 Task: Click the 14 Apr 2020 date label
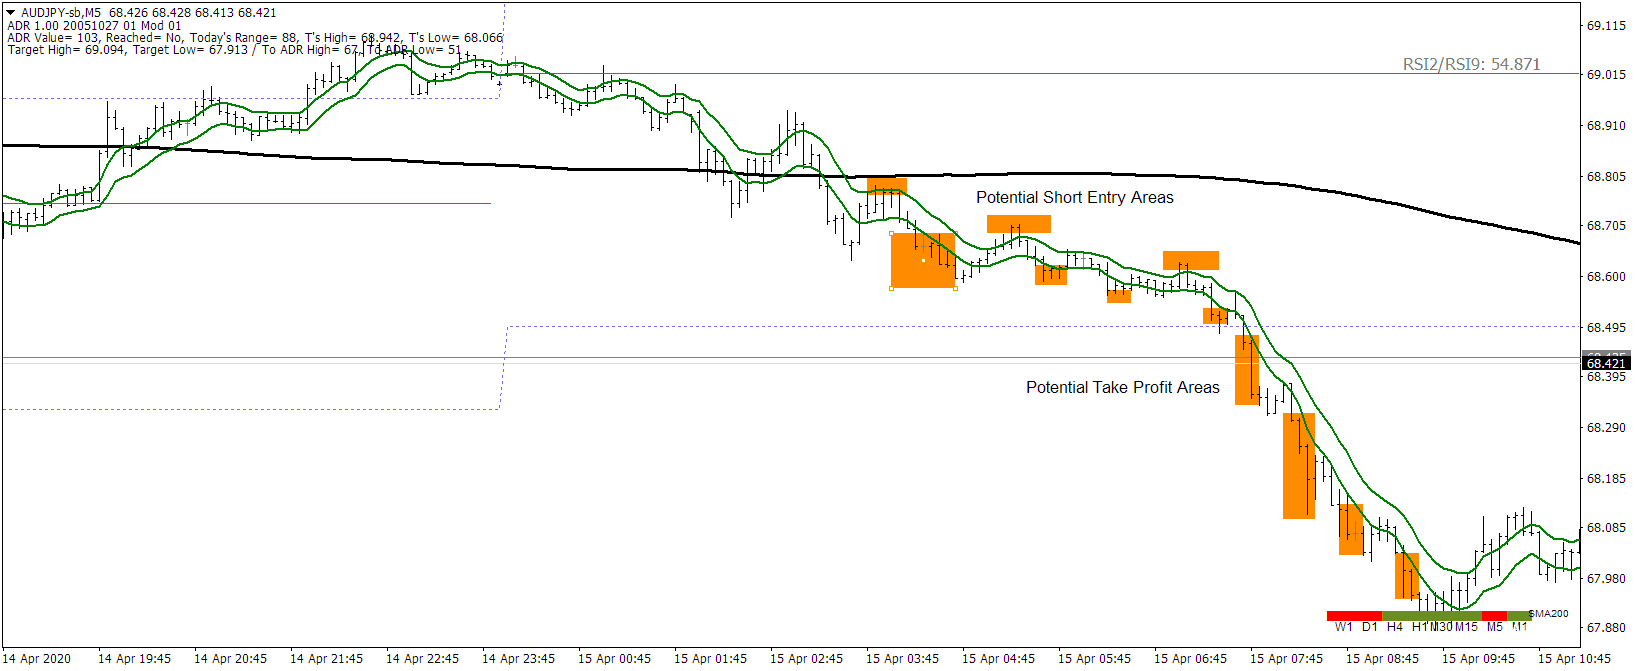(x=37, y=659)
